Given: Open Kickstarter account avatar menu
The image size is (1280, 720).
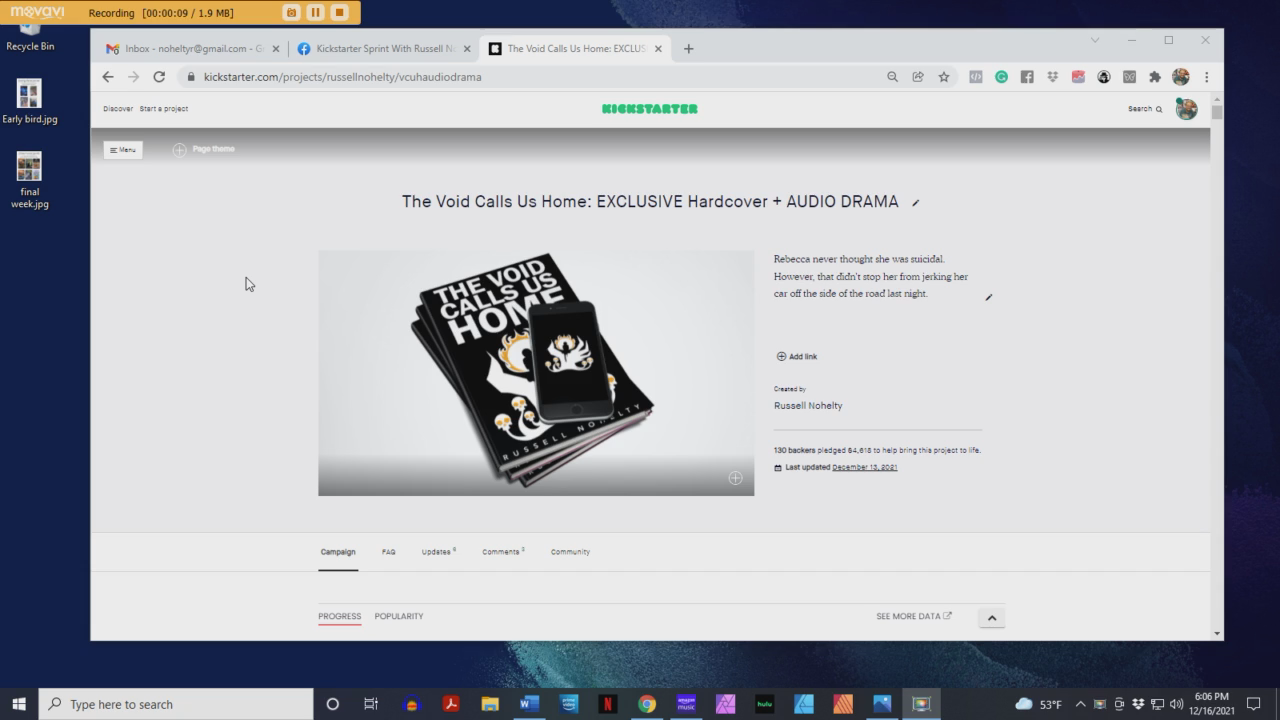Looking at the screenshot, I should coord(1187,109).
